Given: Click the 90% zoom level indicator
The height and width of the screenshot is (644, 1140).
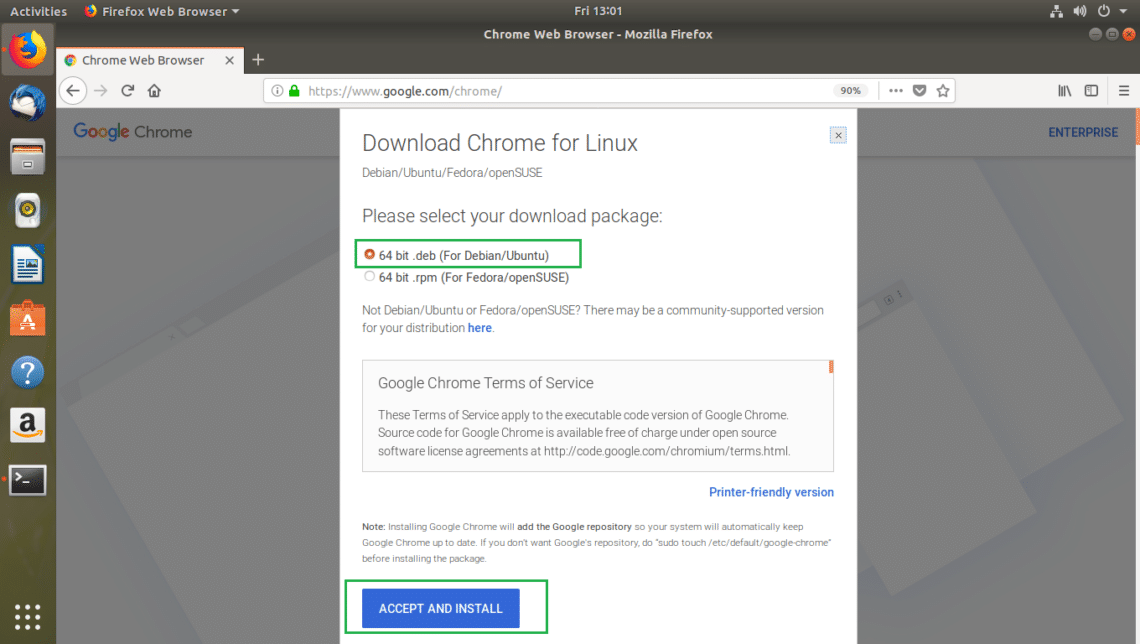Looking at the screenshot, I should (x=850, y=91).
